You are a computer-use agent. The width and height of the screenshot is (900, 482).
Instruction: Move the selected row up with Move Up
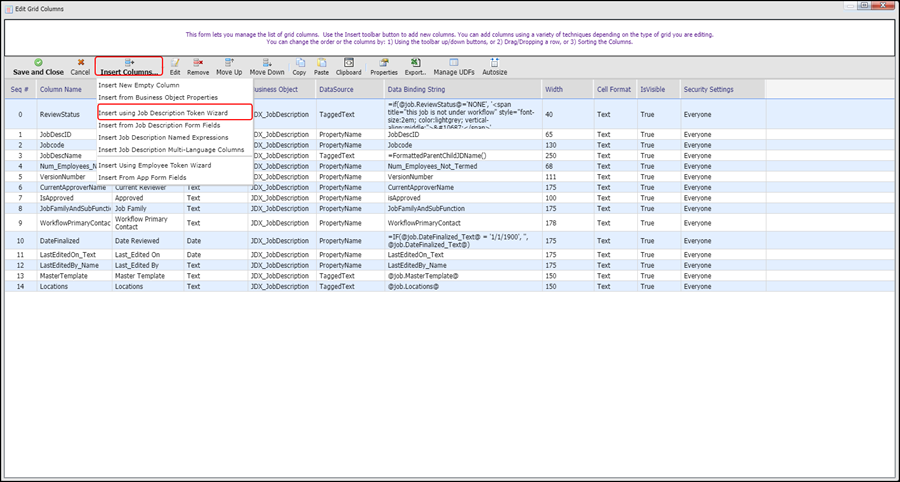(229, 66)
